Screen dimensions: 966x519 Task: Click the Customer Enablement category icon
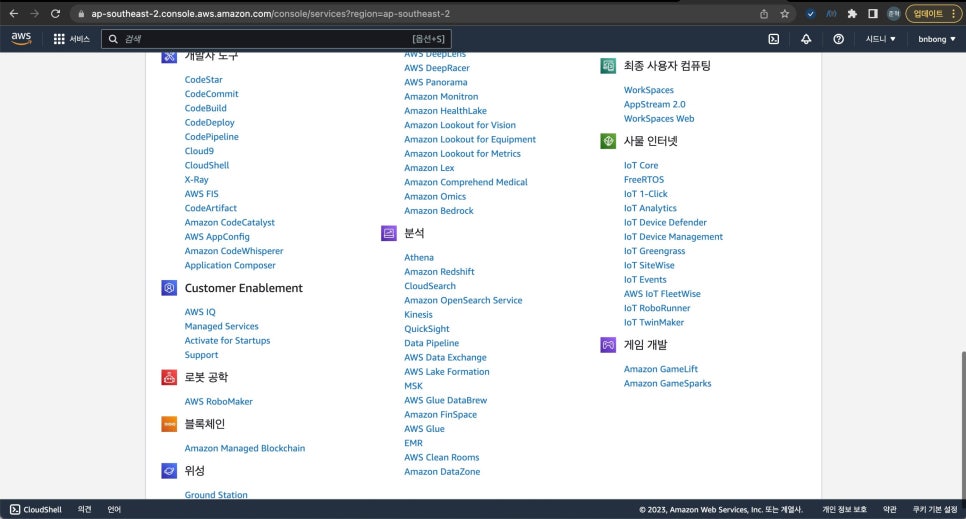[169, 288]
